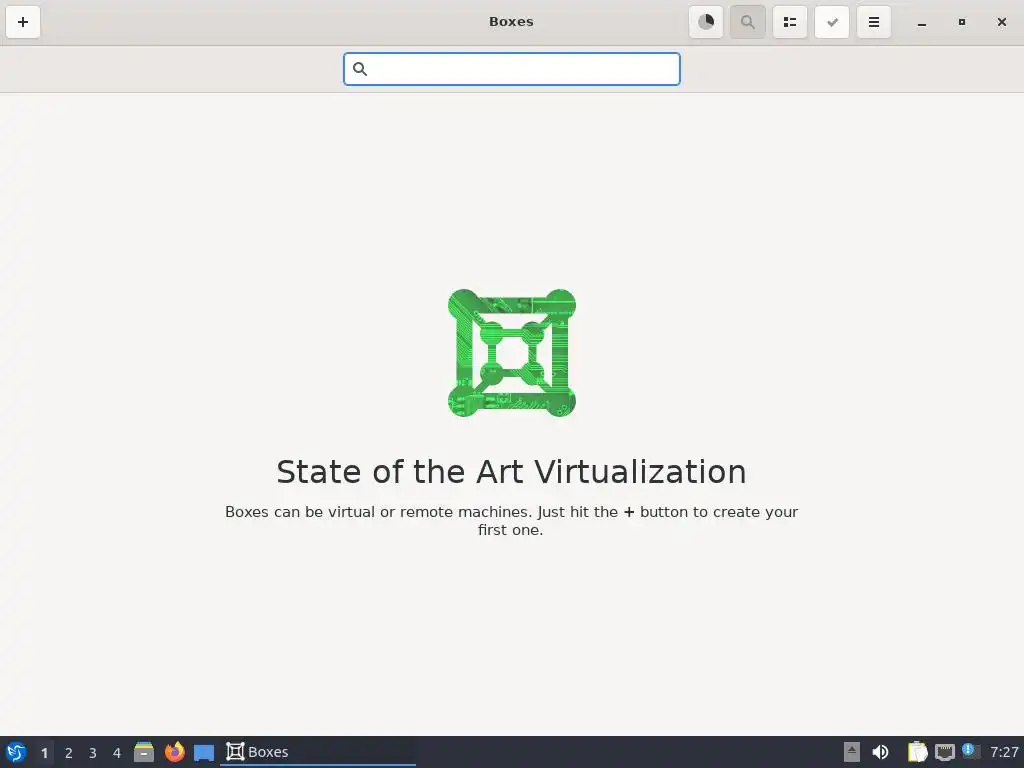Click the clock showing 7:27

(1004, 752)
